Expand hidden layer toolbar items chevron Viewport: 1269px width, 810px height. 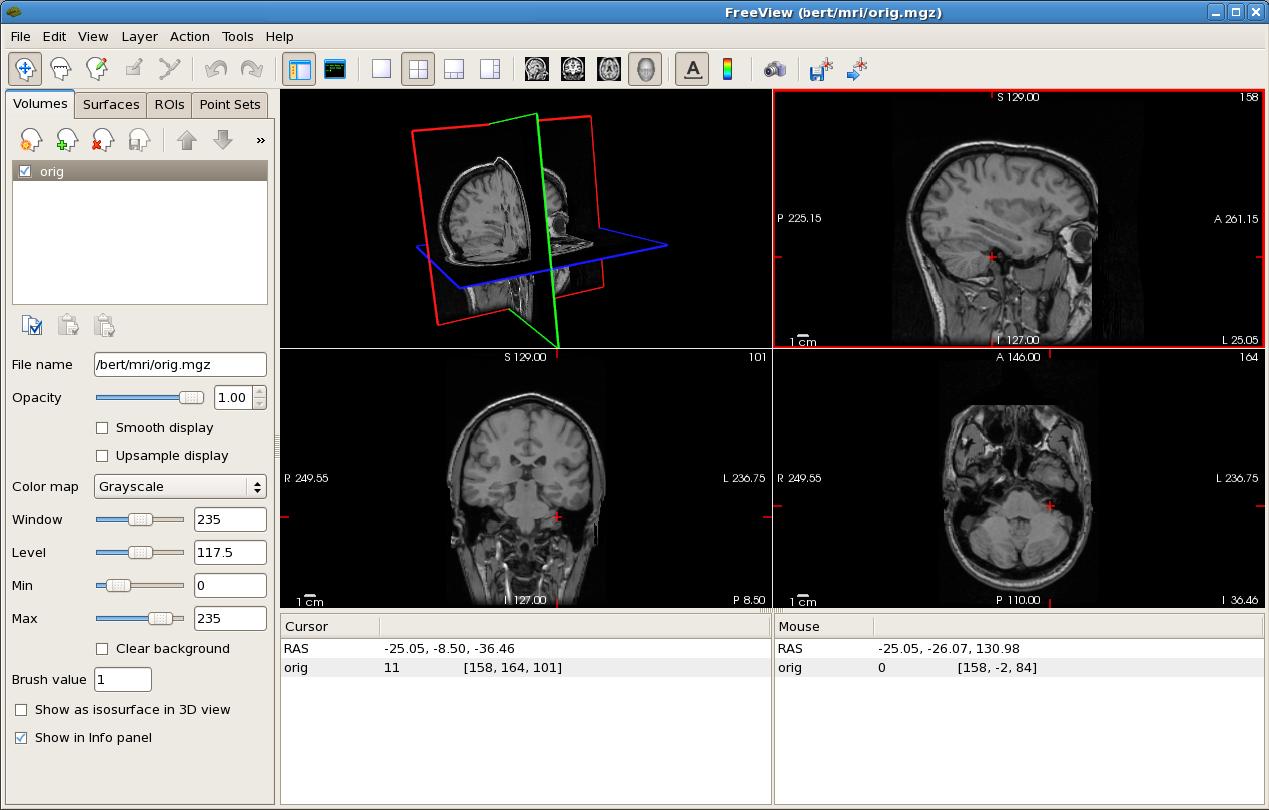(260, 140)
